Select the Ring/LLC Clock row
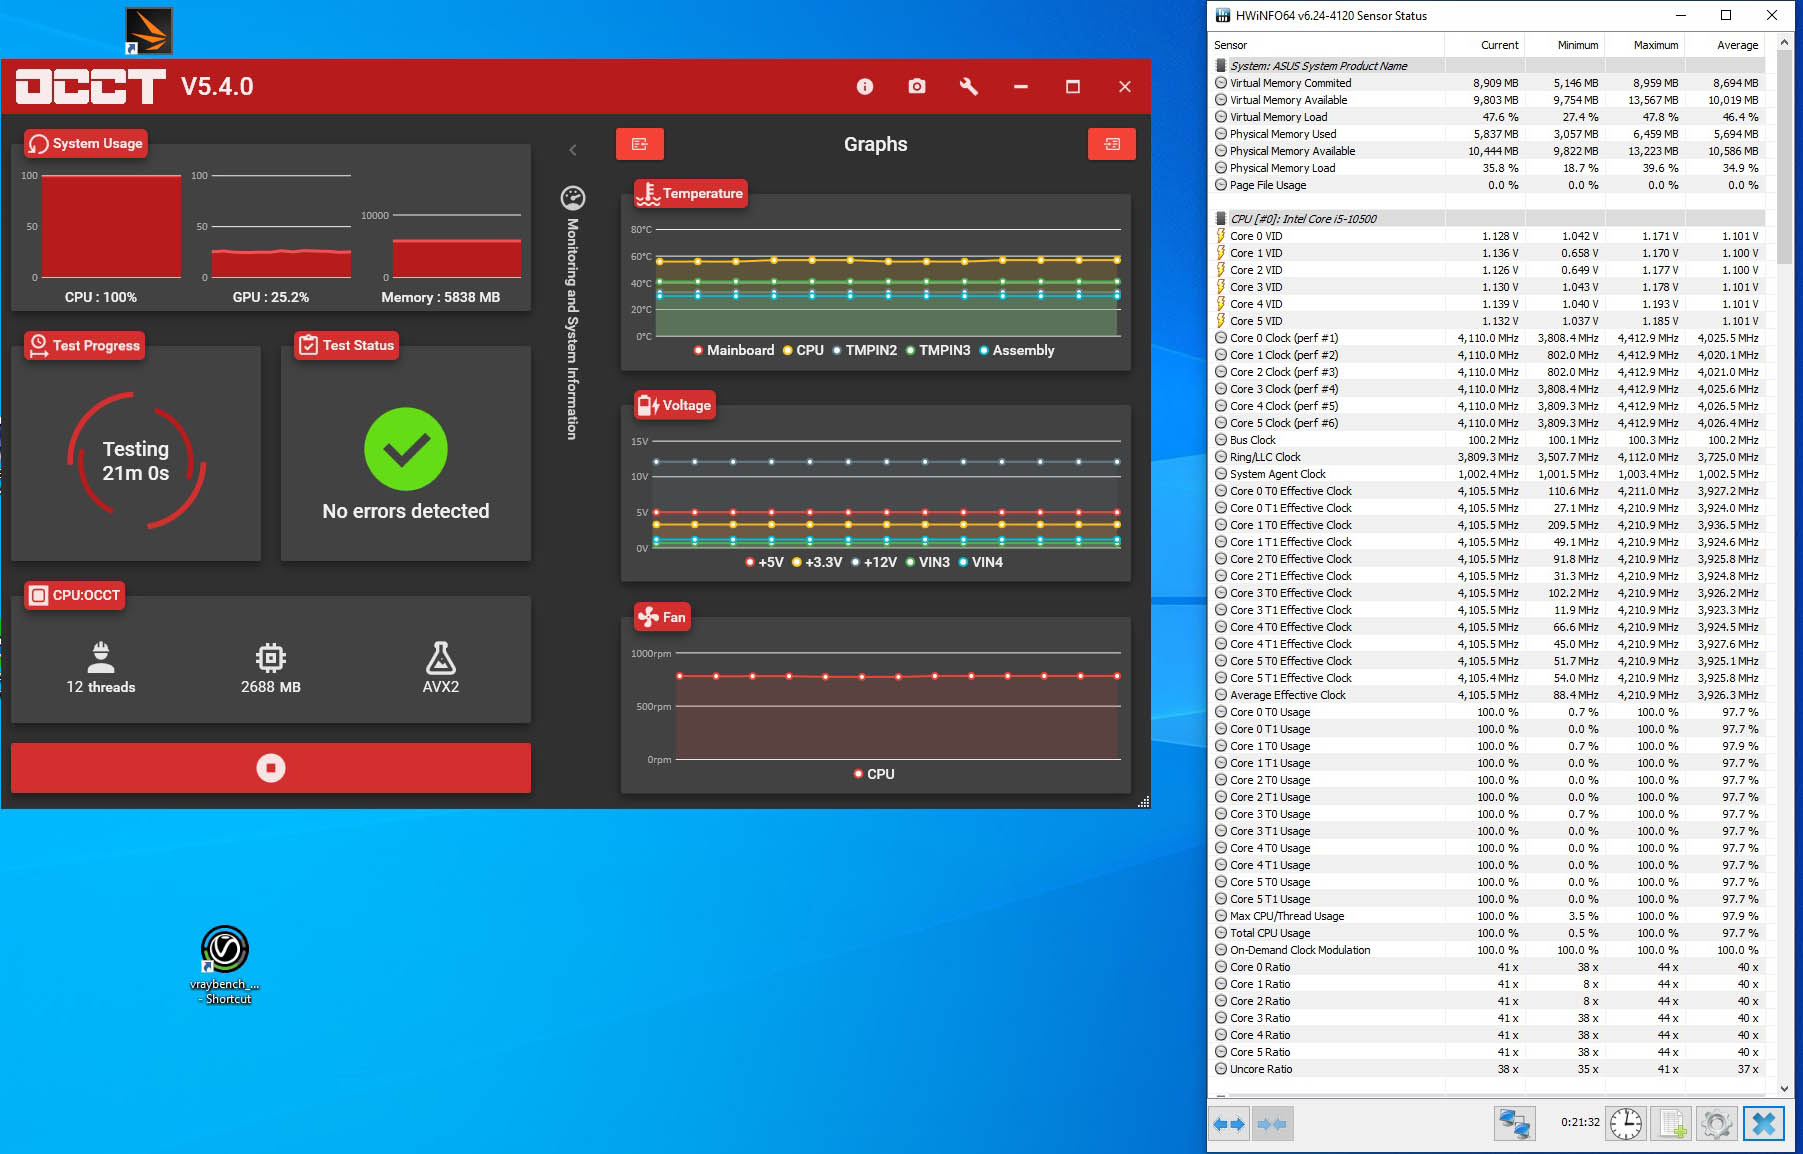Screen dimensions: 1803x1154 (x=1488, y=457)
